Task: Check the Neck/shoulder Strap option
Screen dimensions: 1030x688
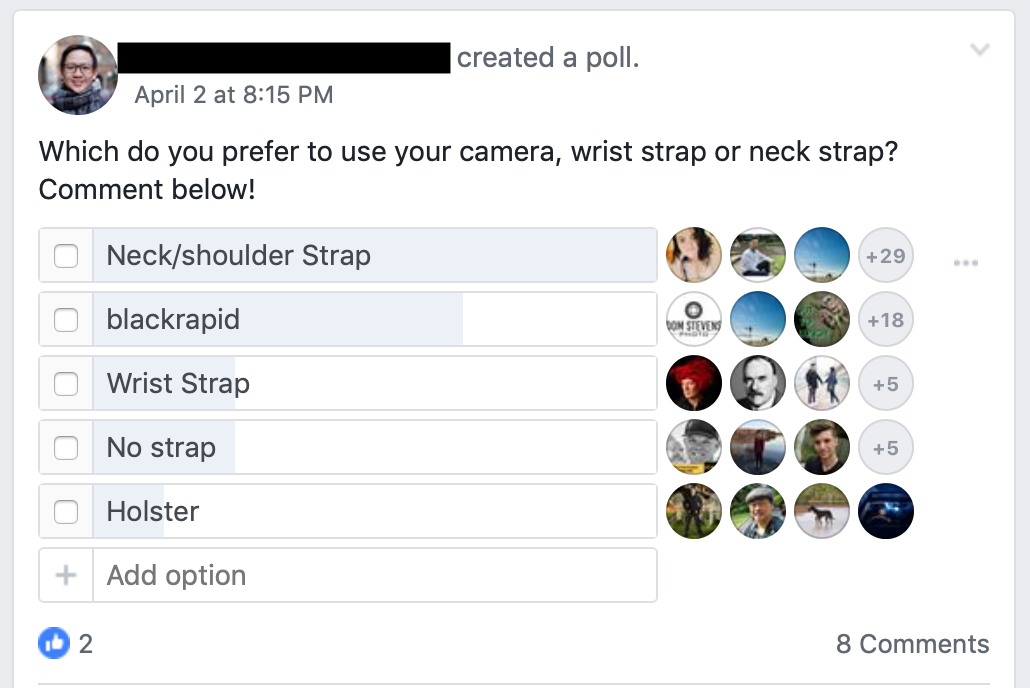Action: (x=66, y=256)
